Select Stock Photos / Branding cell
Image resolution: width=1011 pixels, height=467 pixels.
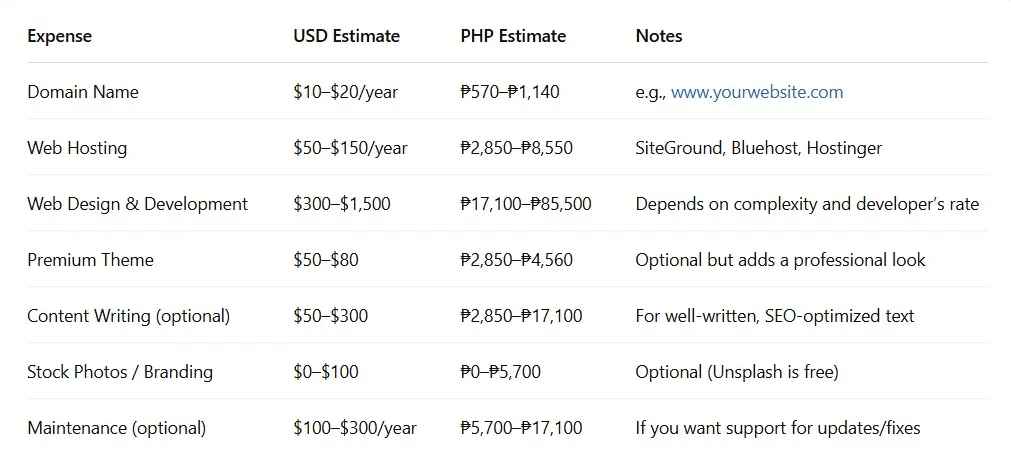[x=120, y=372]
